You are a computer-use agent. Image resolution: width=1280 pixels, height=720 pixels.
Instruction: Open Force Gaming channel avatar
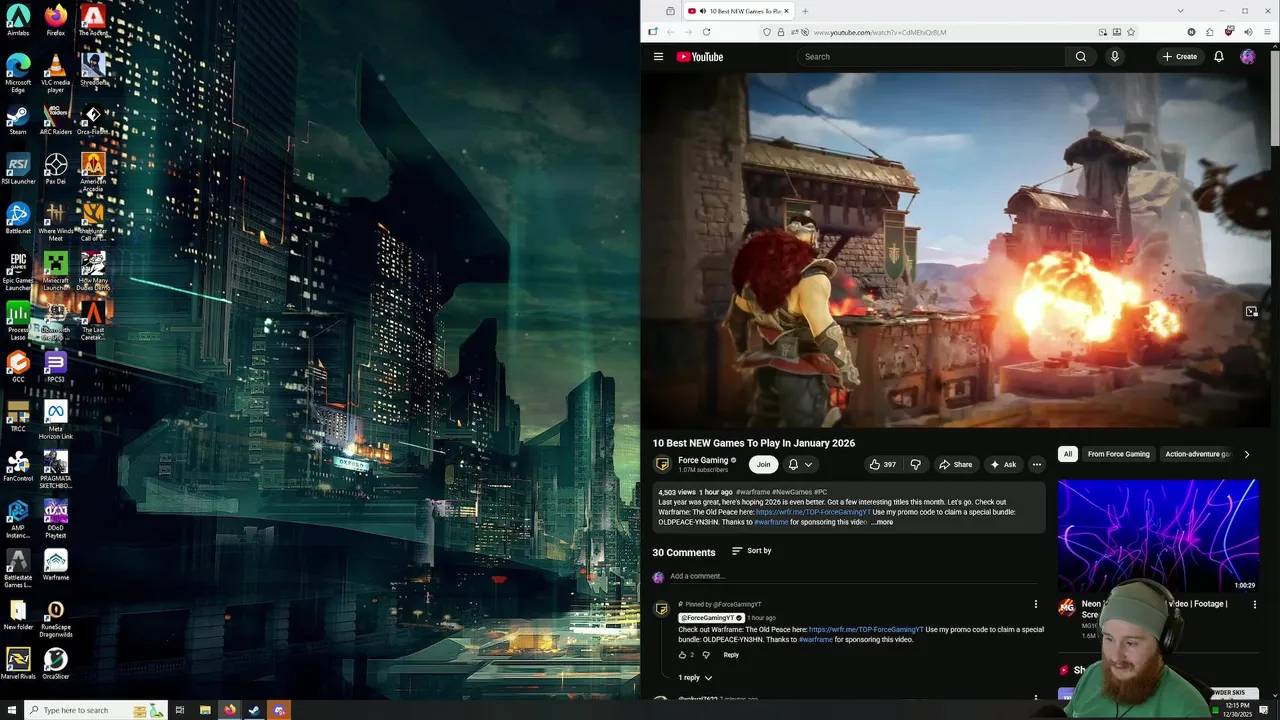(662, 464)
